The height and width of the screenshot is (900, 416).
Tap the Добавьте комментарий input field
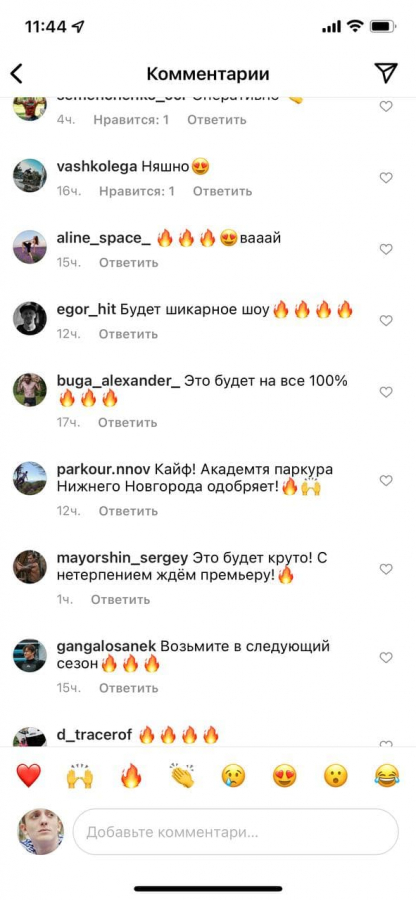pos(235,832)
